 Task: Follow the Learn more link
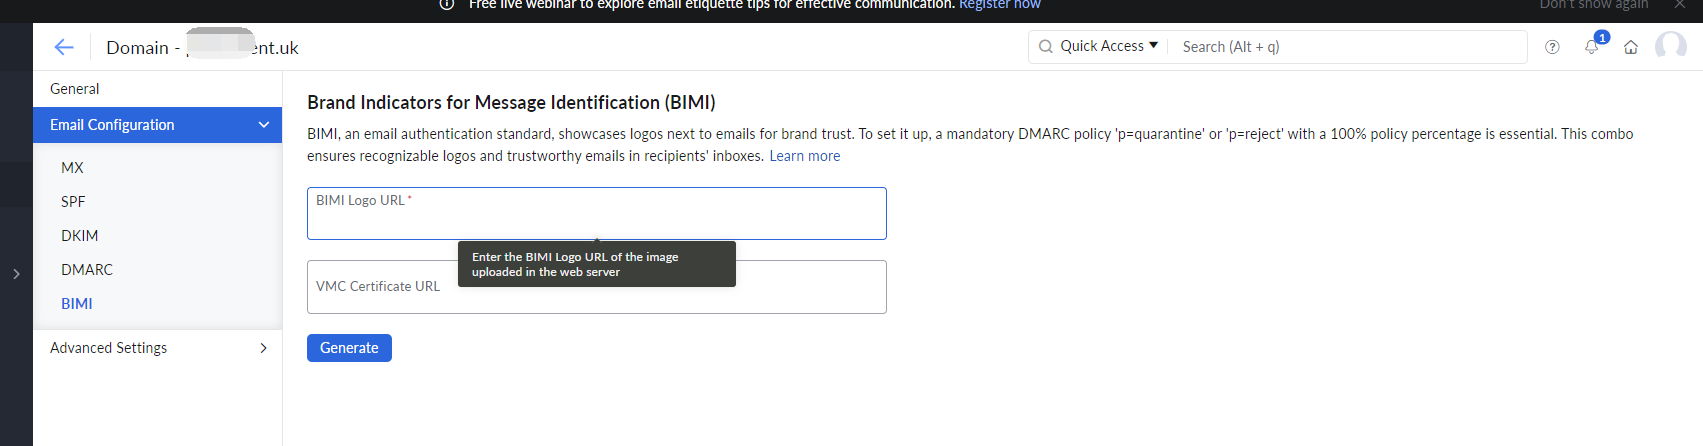[805, 156]
